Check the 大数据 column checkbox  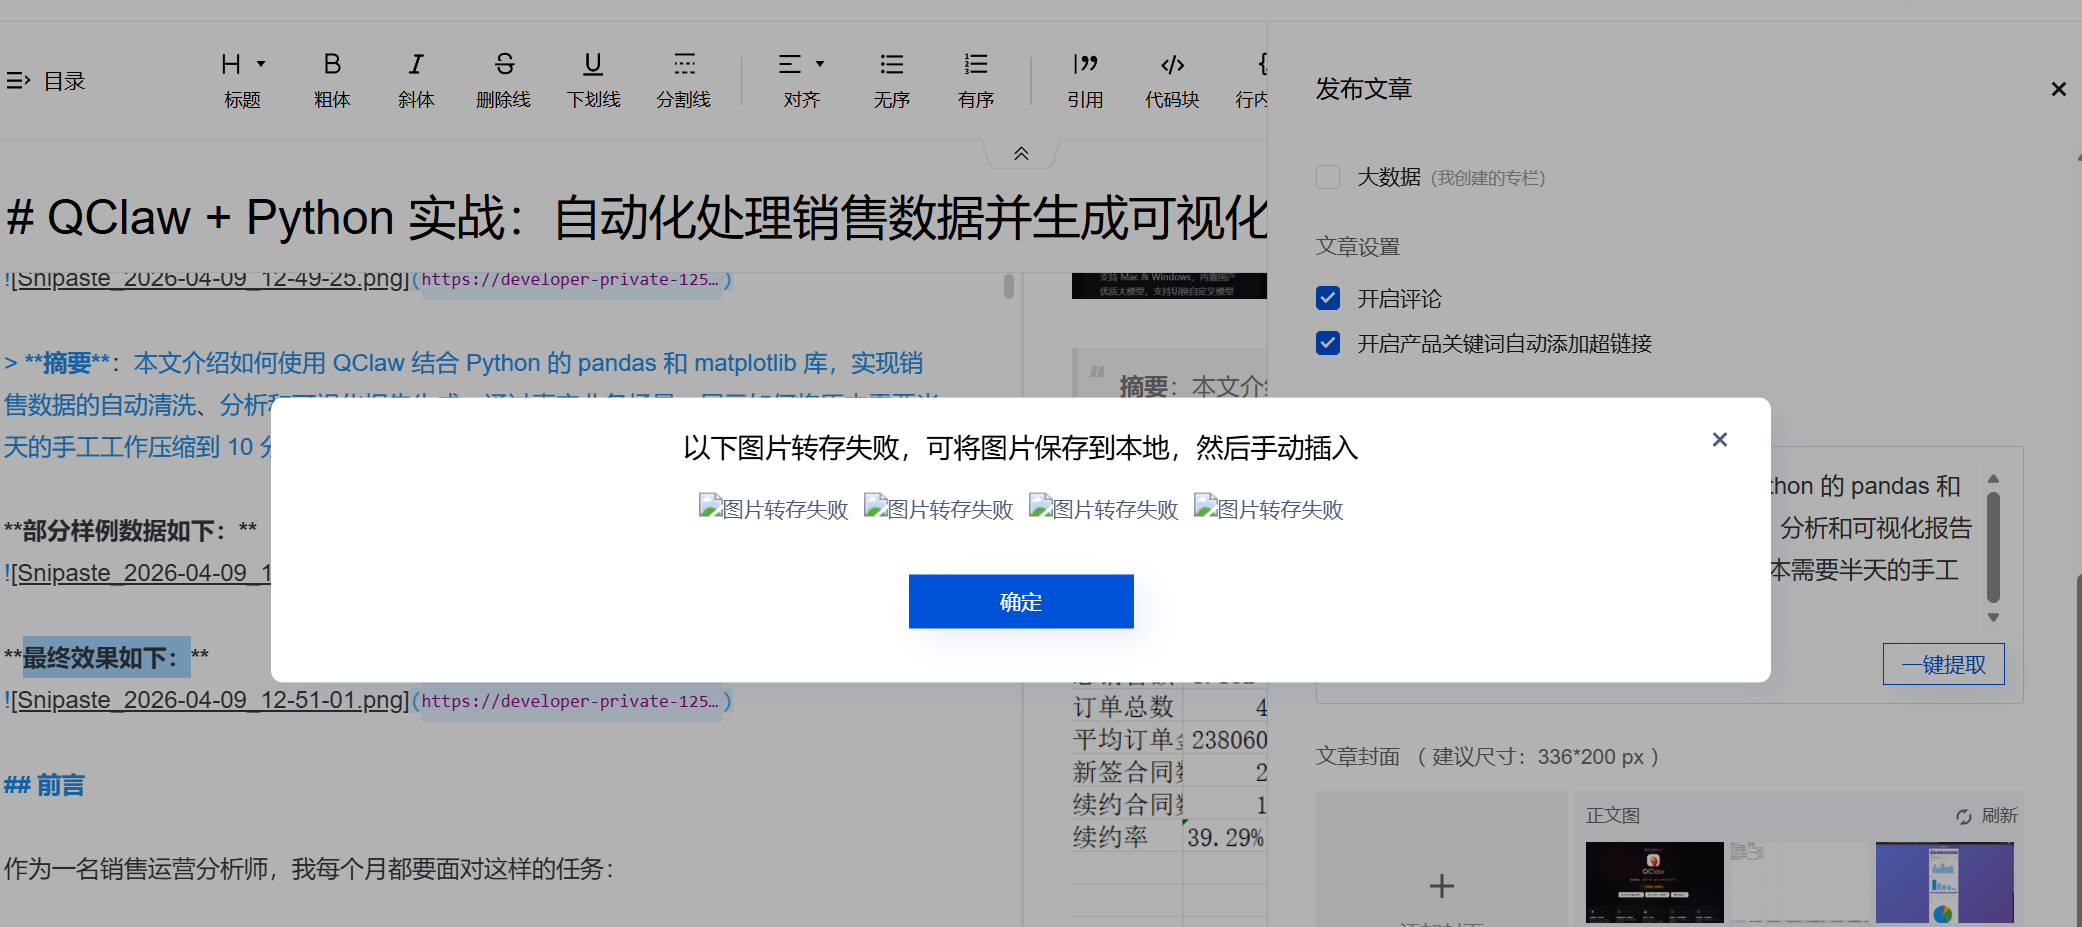tap(1328, 177)
